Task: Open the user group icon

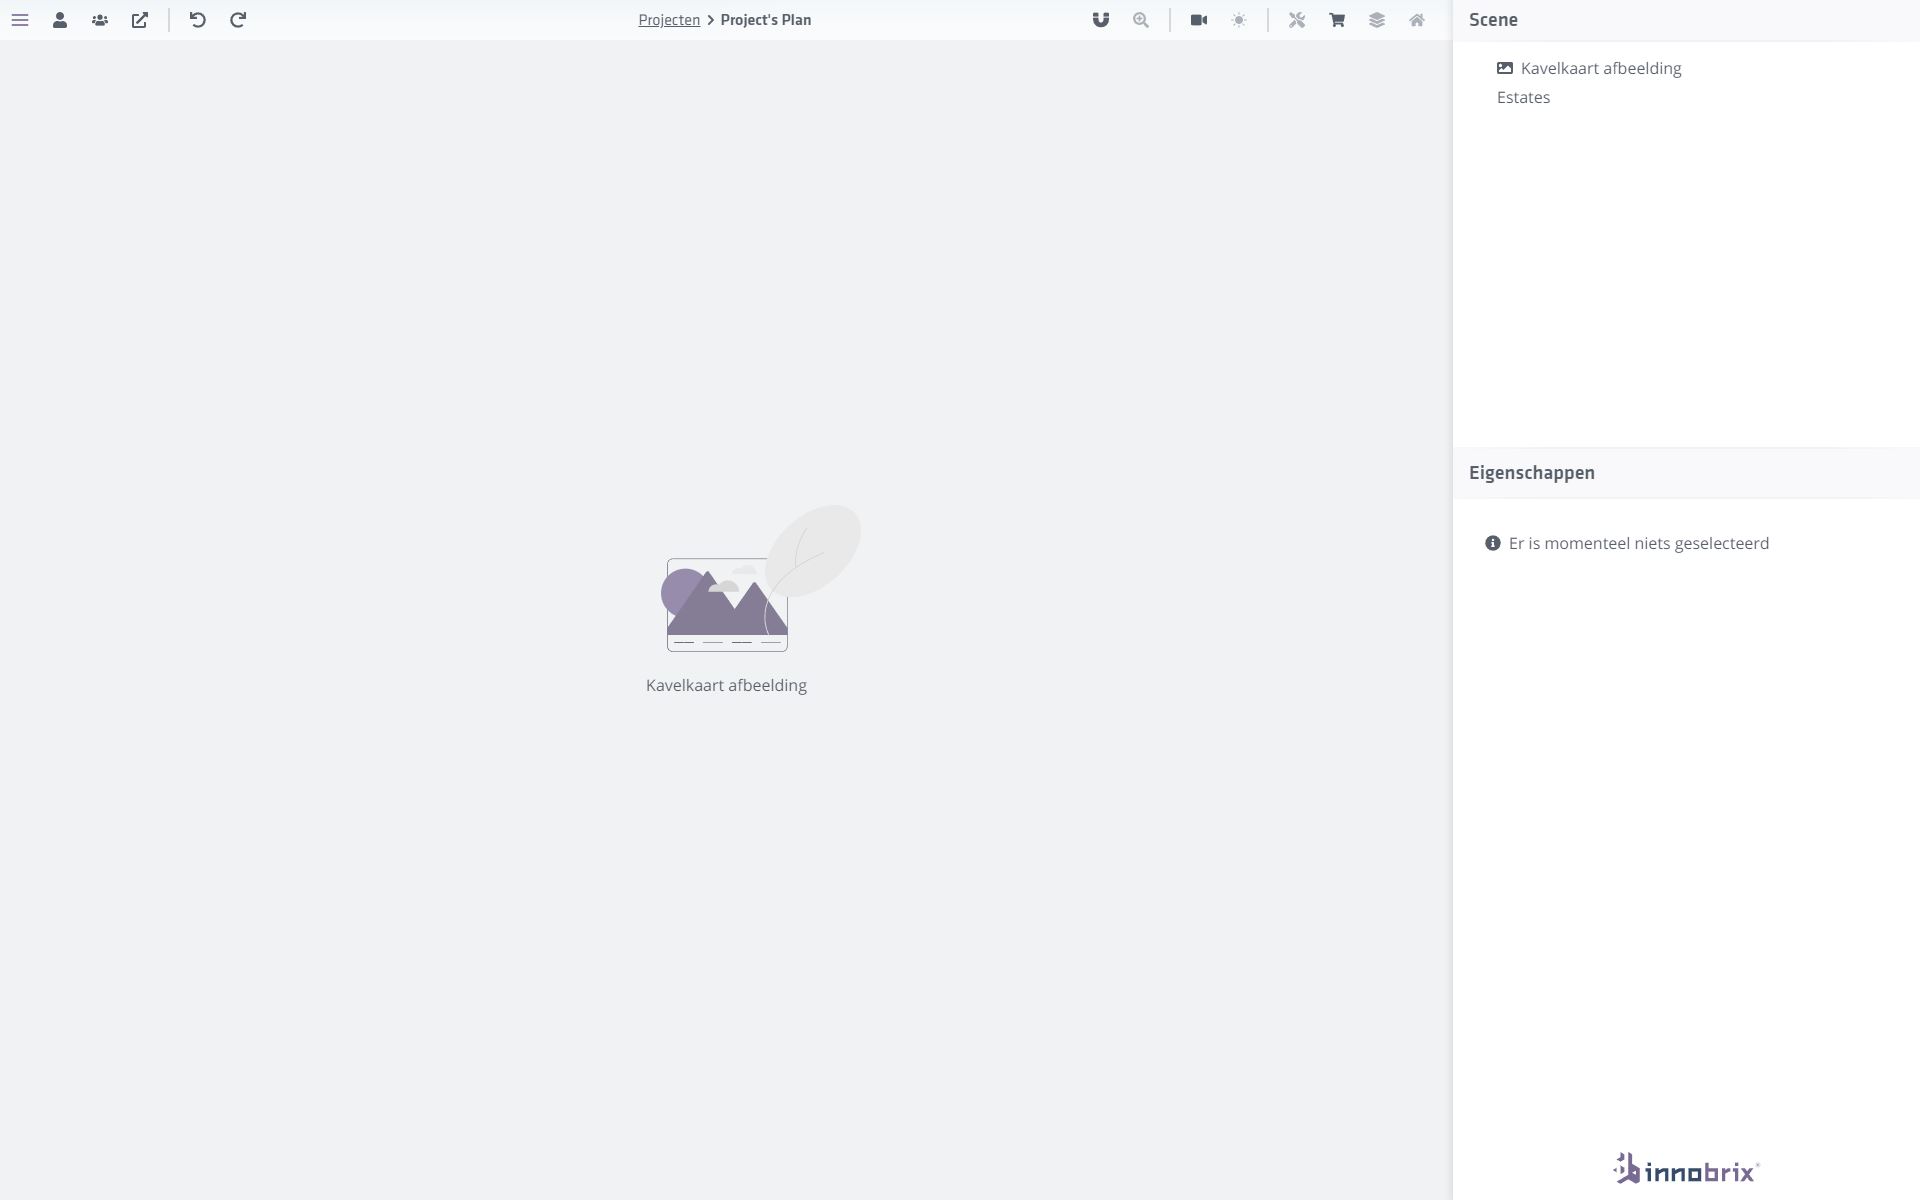Action: [x=100, y=20]
